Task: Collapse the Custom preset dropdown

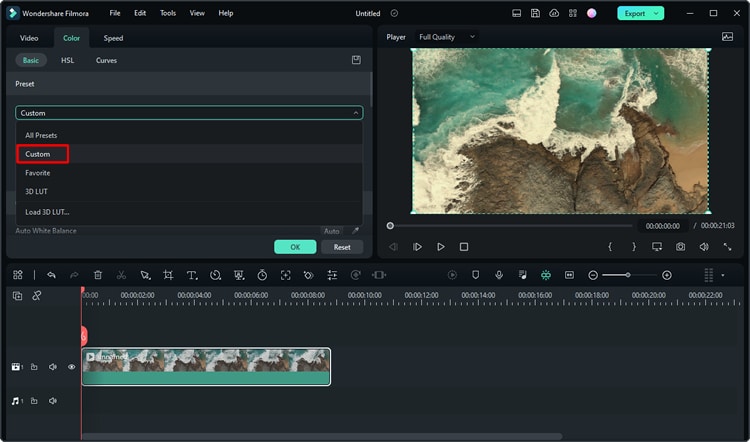Action: point(354,113)
